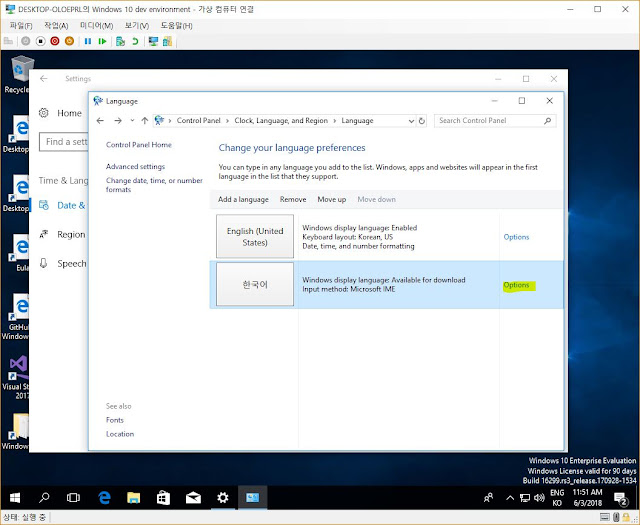Go back in Language control panel
Viewport: 640px width, 525px height.
100,120
